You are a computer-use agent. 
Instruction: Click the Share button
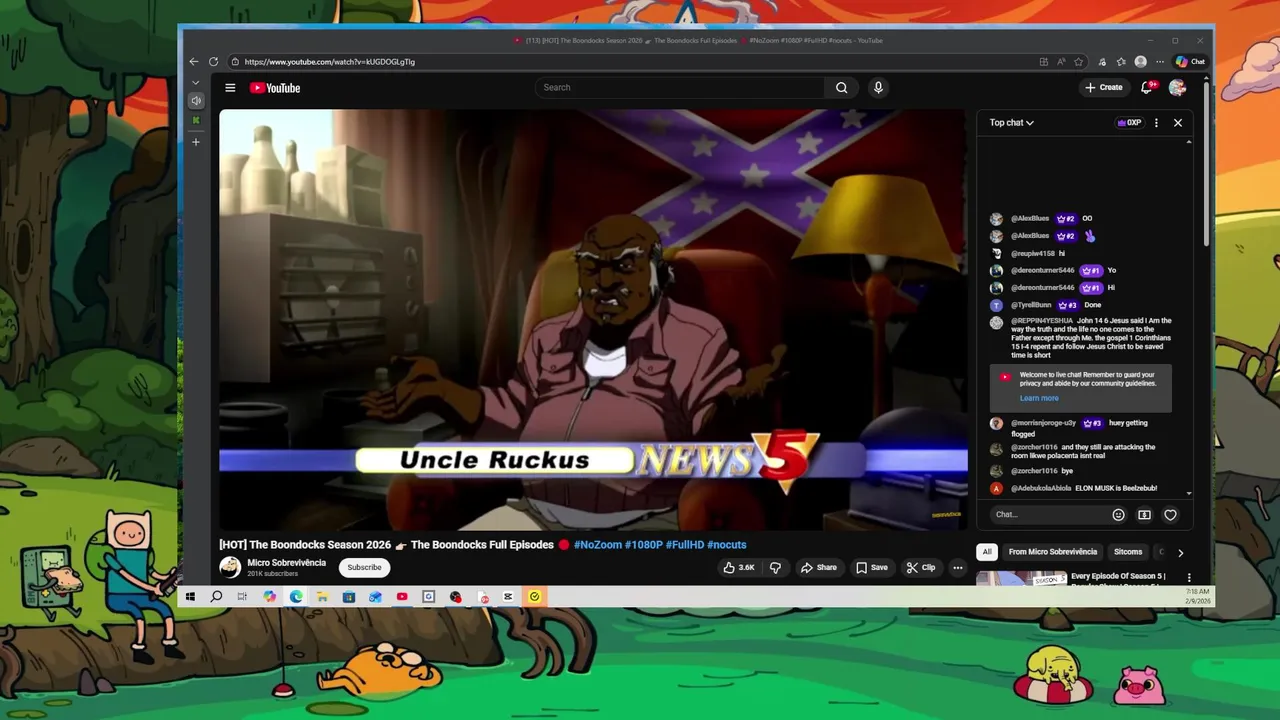(x=818, y=568)
